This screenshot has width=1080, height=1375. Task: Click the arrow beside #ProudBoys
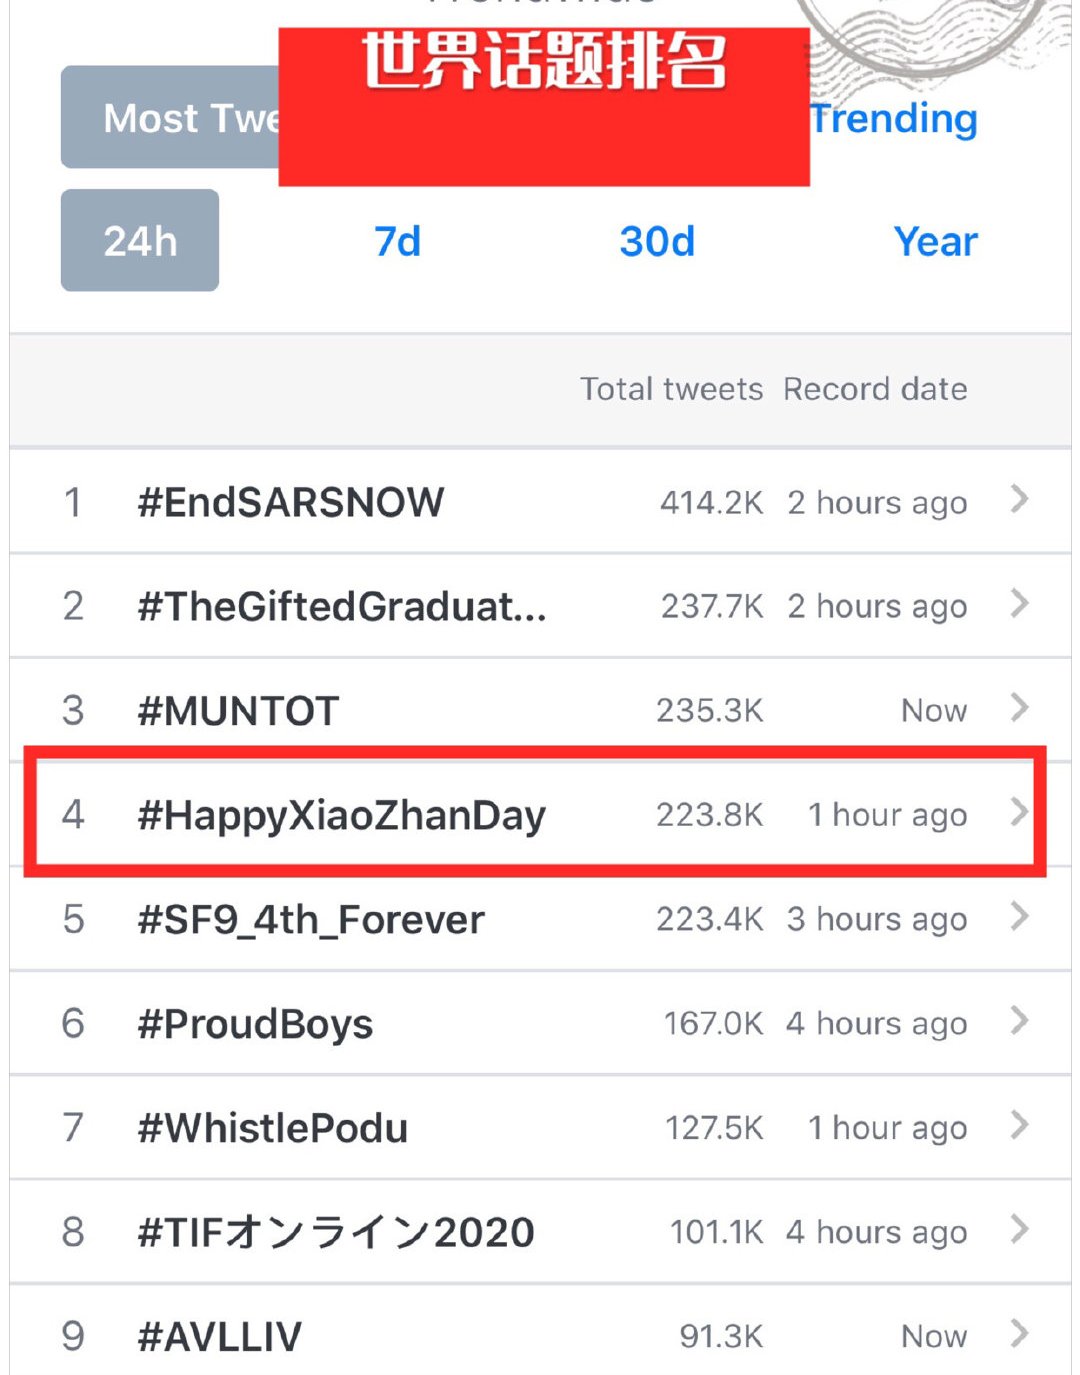pos(1019,1021)
